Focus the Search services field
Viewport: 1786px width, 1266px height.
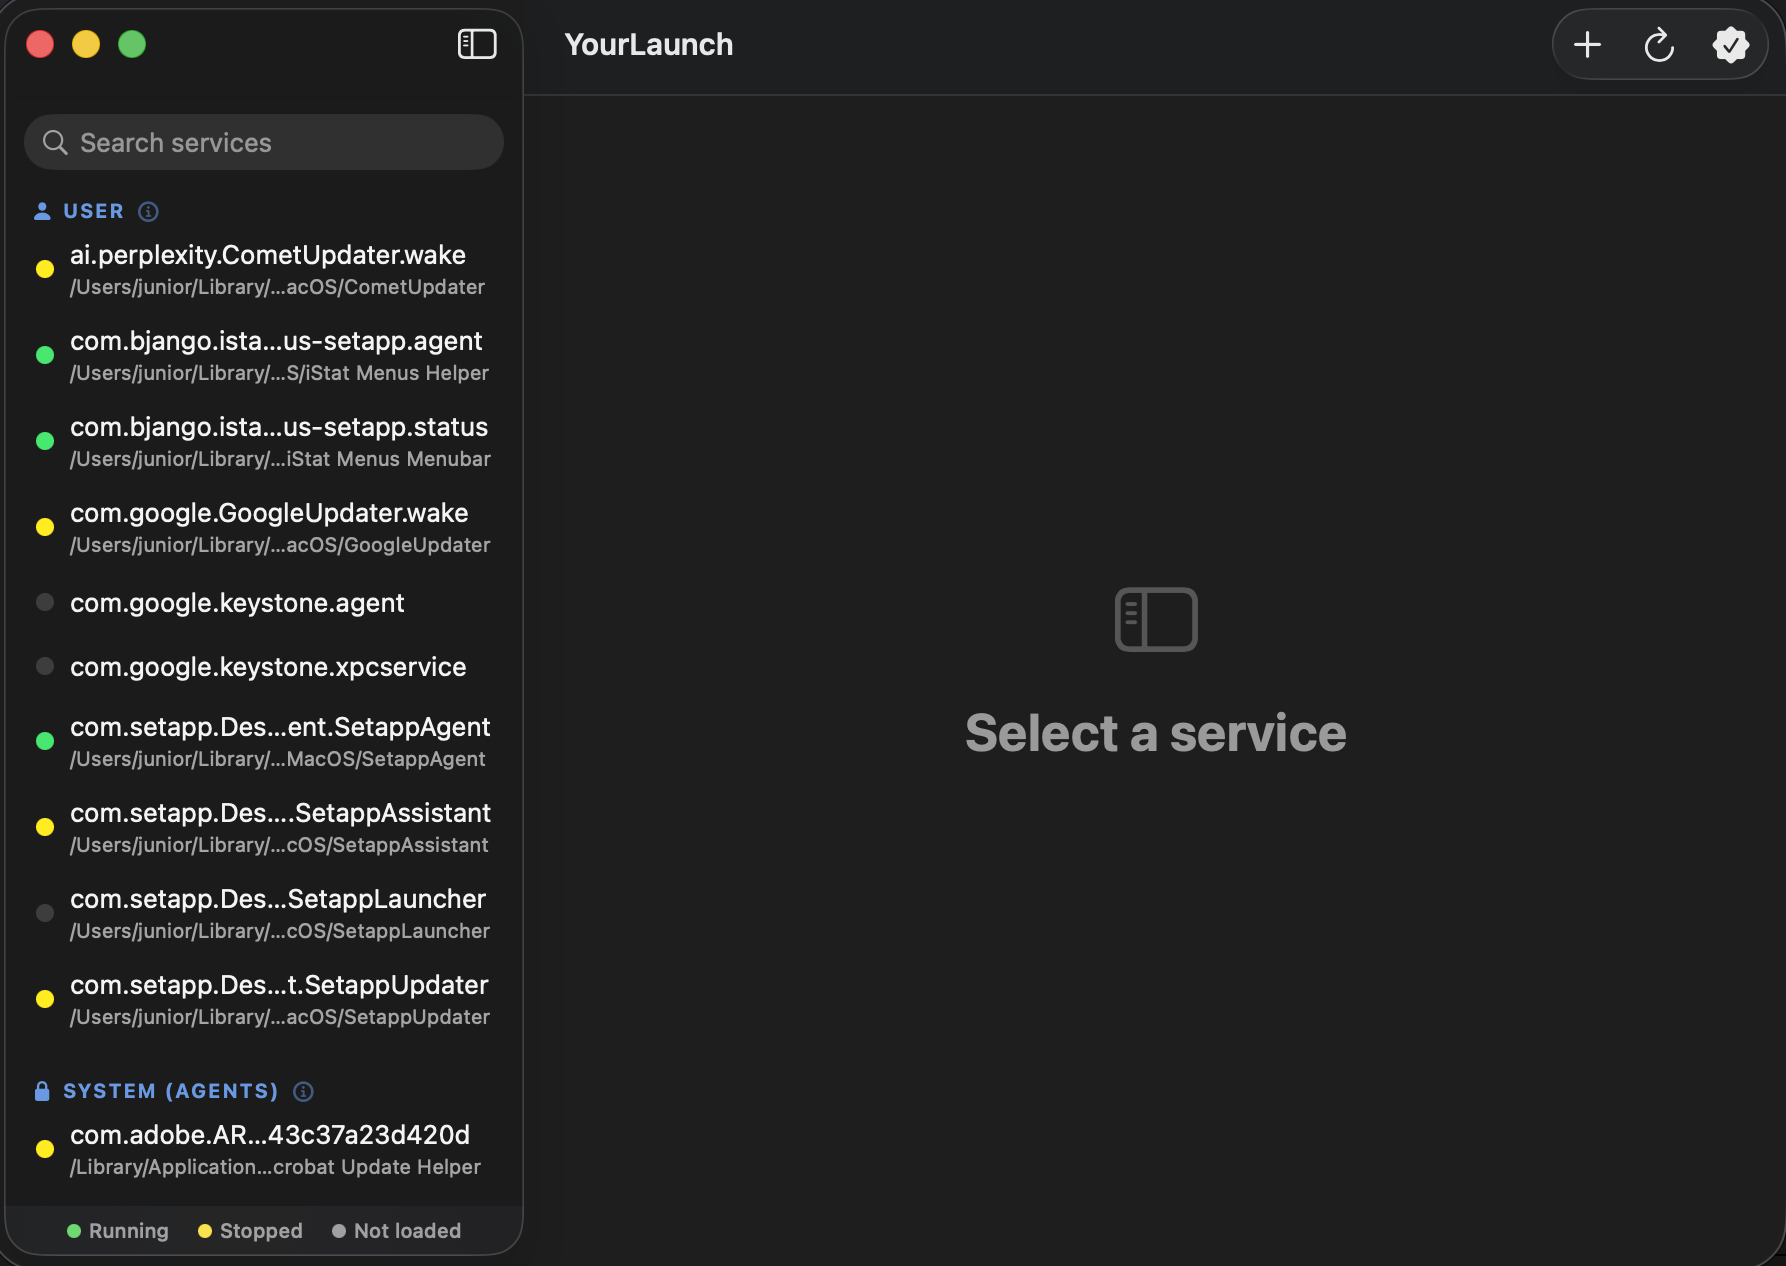coord(264,142)
